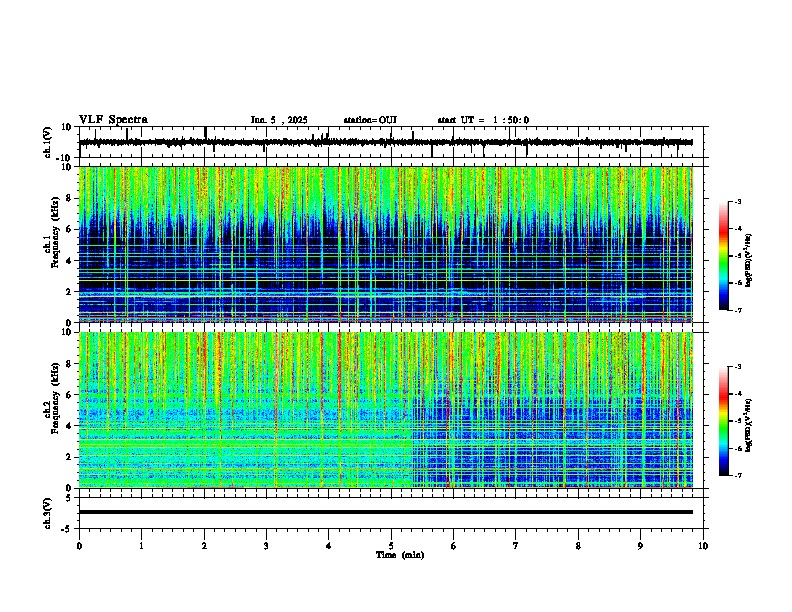
Task: Click time axis tick label 3
Action: pos(266,546)
